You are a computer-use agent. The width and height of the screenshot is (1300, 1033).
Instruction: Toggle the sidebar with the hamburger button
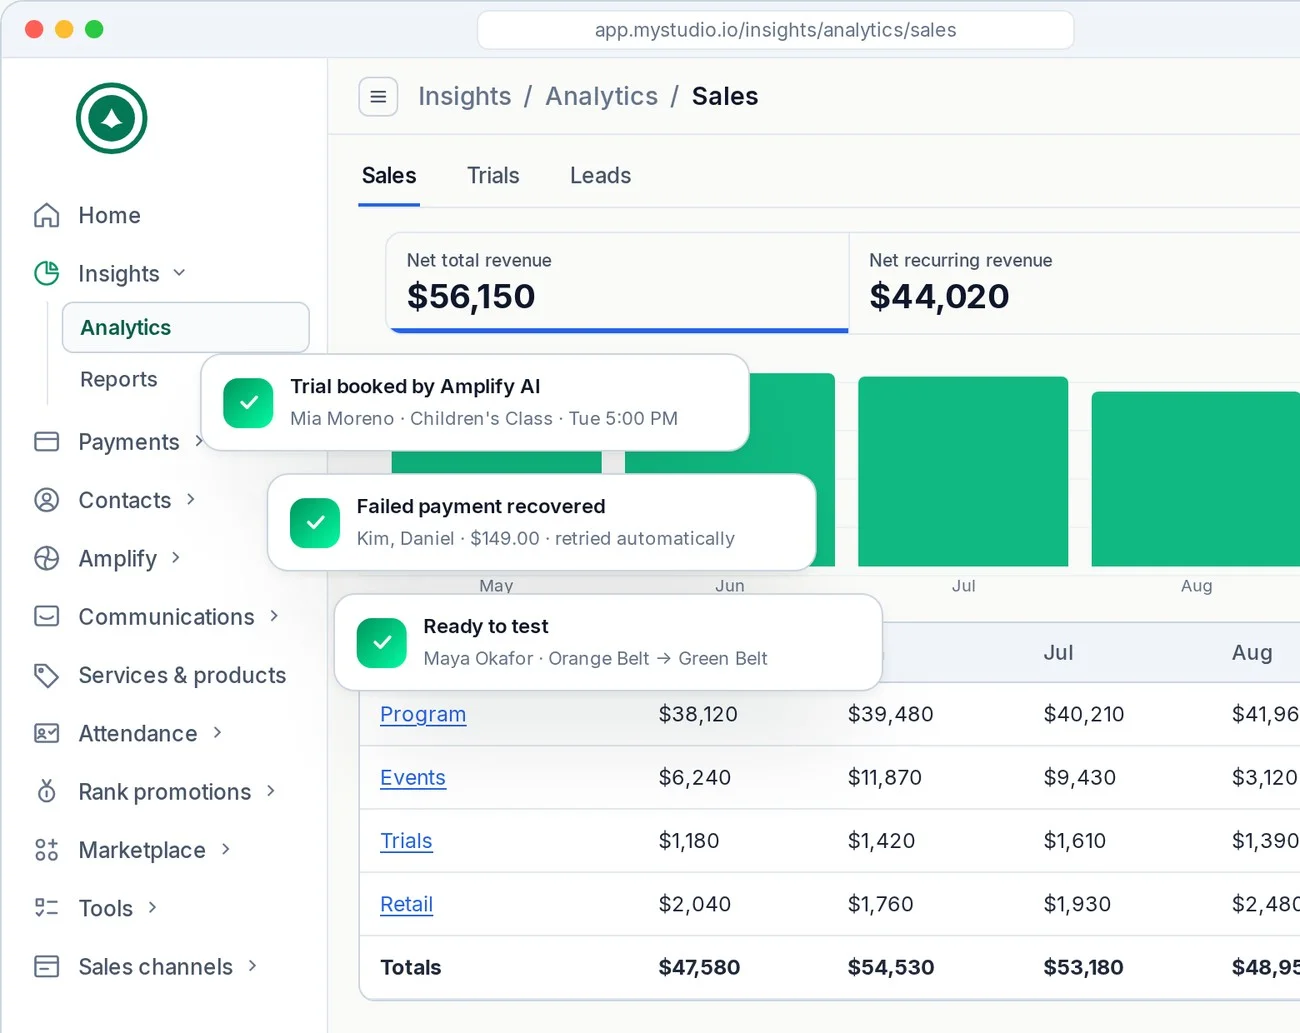[378, 97]
